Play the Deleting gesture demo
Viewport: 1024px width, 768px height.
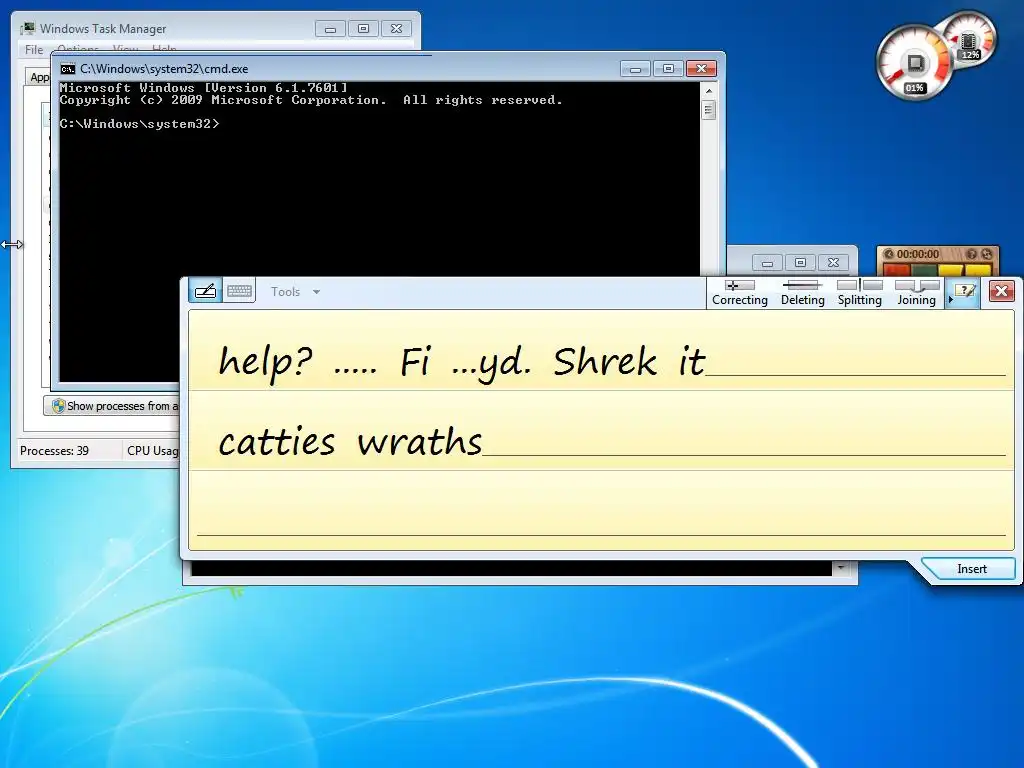pyautogui.click(x=803, y=293)
